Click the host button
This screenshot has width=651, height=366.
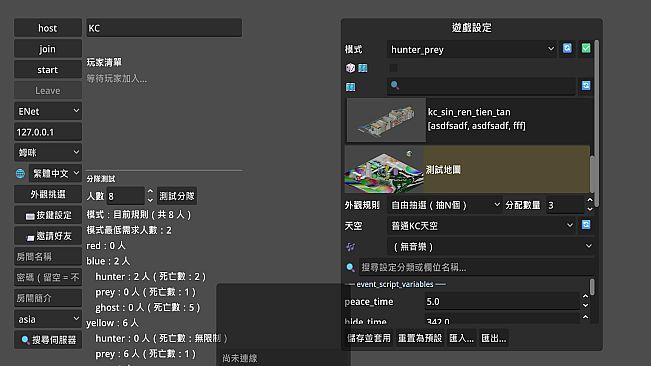coord(48,28)
